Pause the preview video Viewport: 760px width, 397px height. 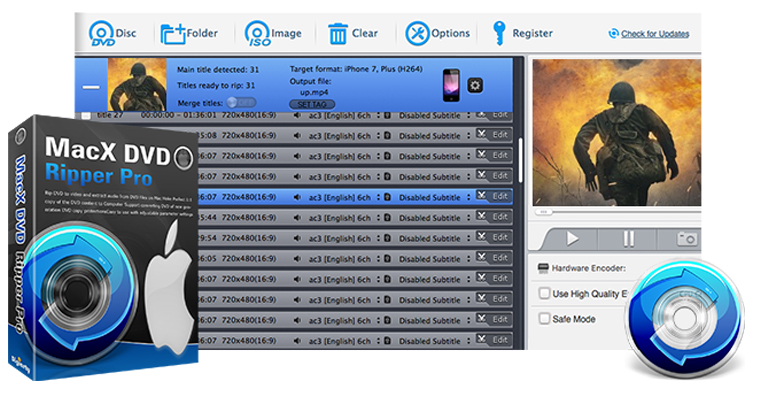click(x=628, y=238)
